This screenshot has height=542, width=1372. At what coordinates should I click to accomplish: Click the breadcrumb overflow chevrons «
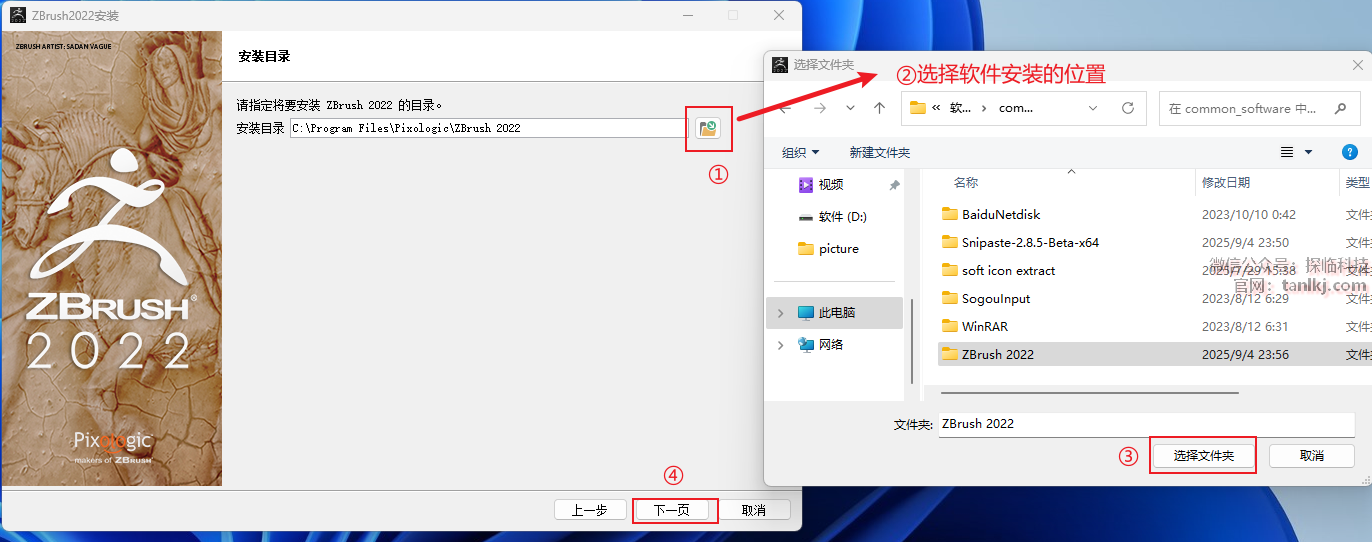[936, 108]
